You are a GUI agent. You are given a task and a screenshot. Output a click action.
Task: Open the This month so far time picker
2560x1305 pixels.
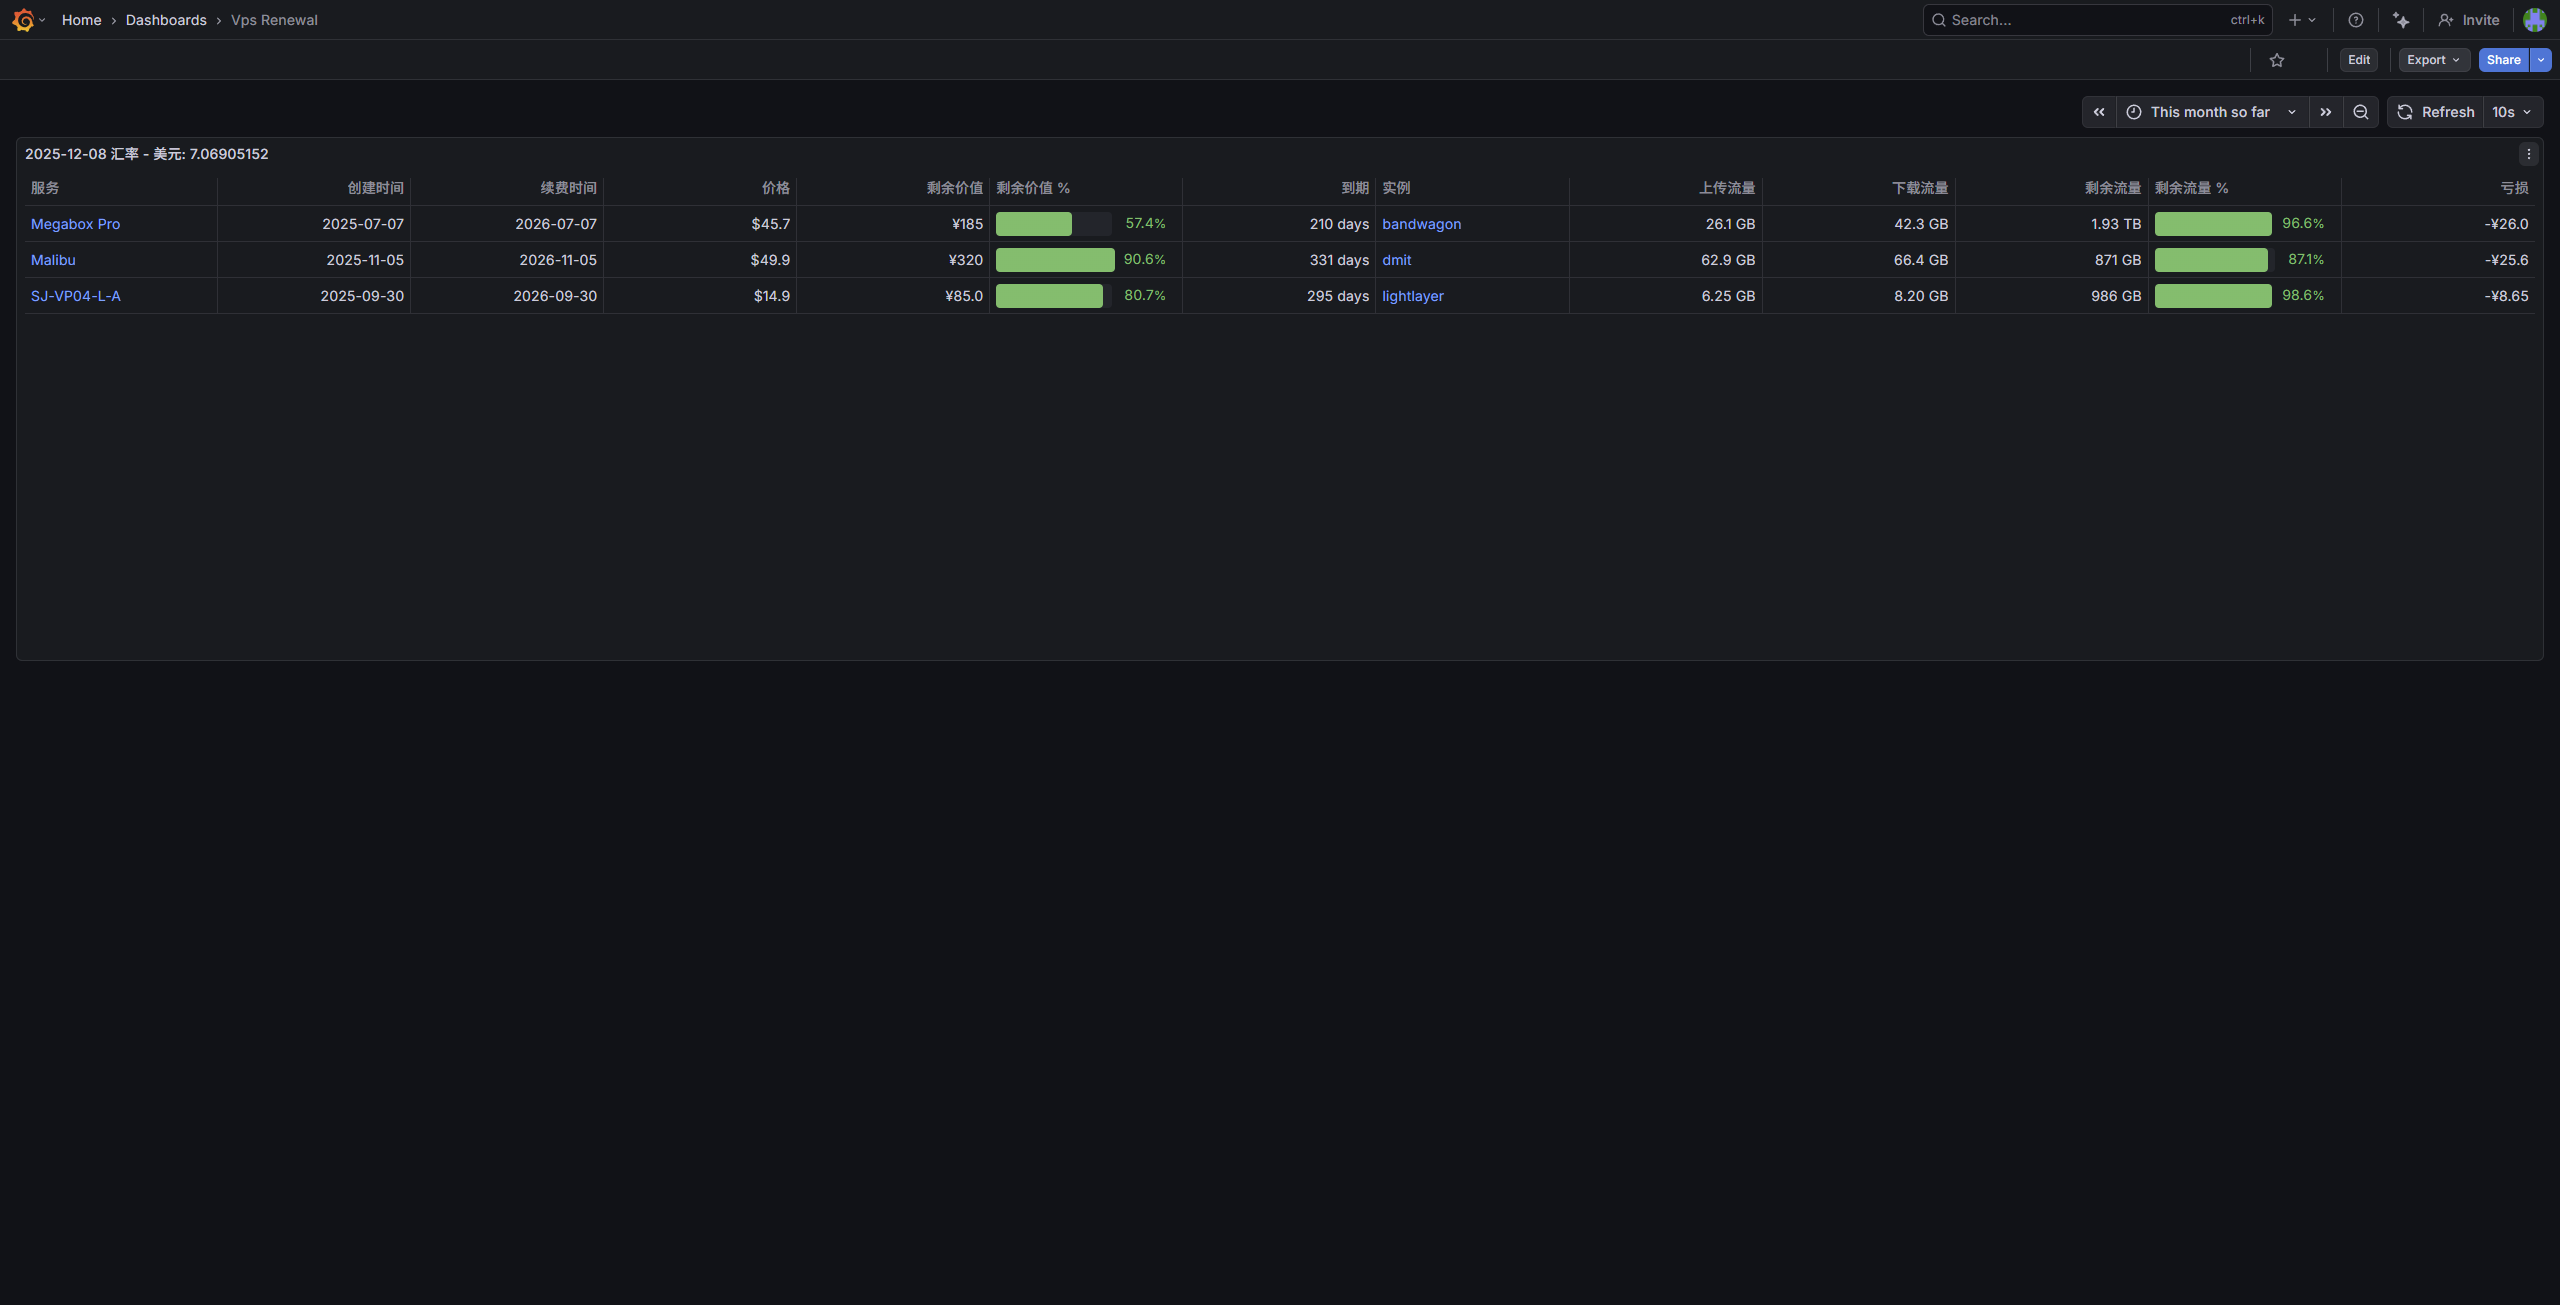pyautogui.click(x=2212, y=112)
